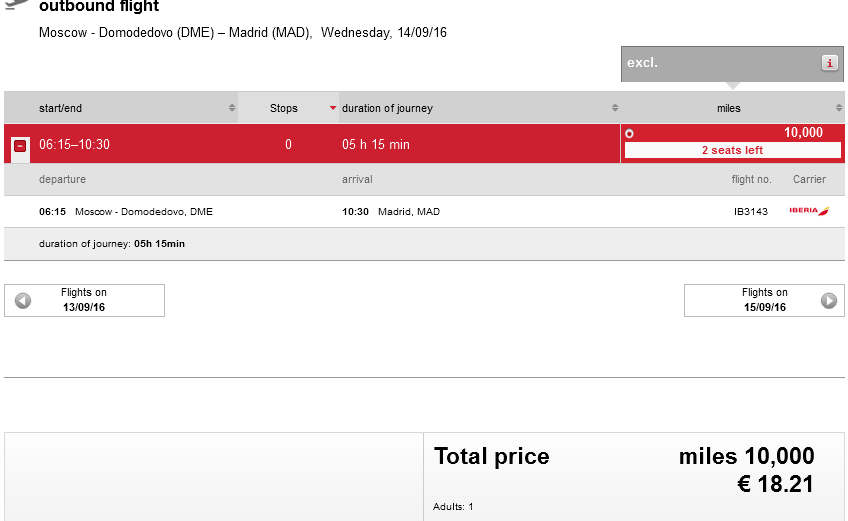Click the outbound flight heading
This screenshot has width=848, height=521.
tap(99, 6)
